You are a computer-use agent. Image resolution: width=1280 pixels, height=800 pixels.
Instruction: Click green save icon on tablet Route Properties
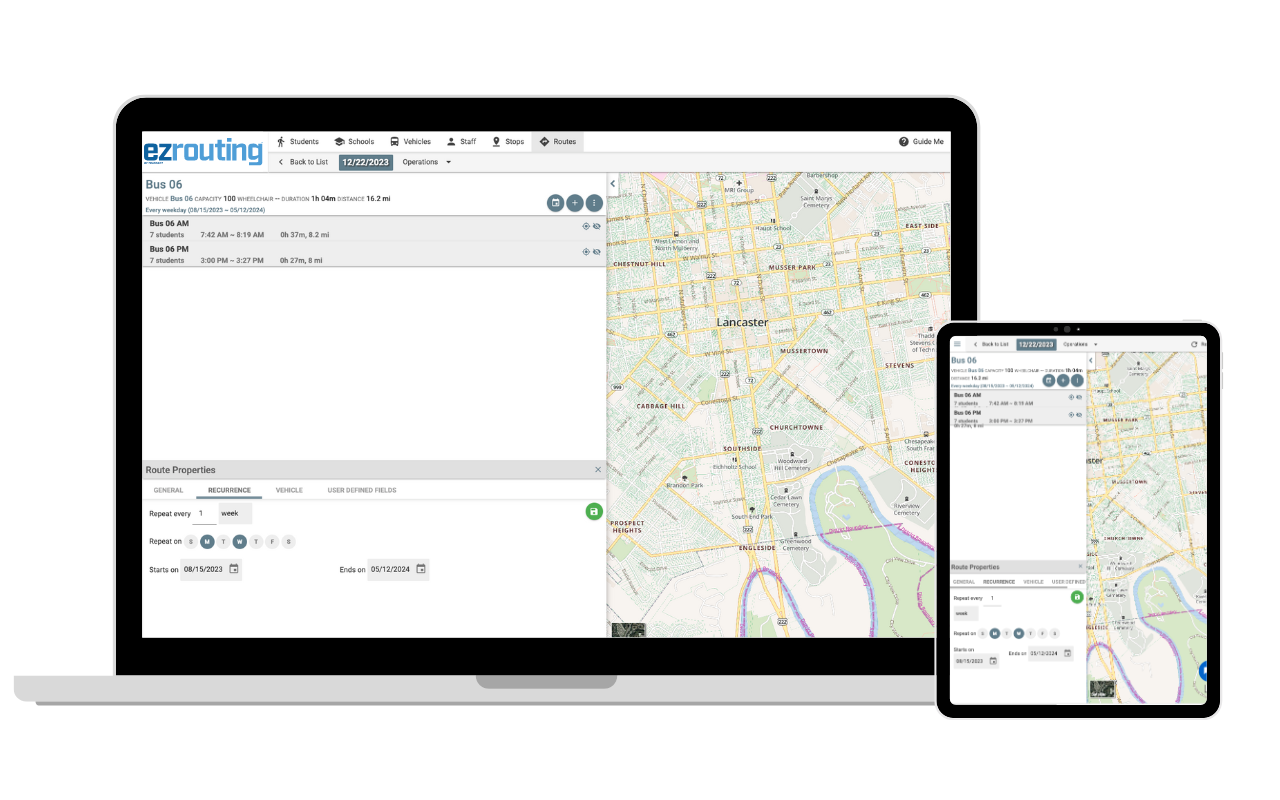(1077, 597)
